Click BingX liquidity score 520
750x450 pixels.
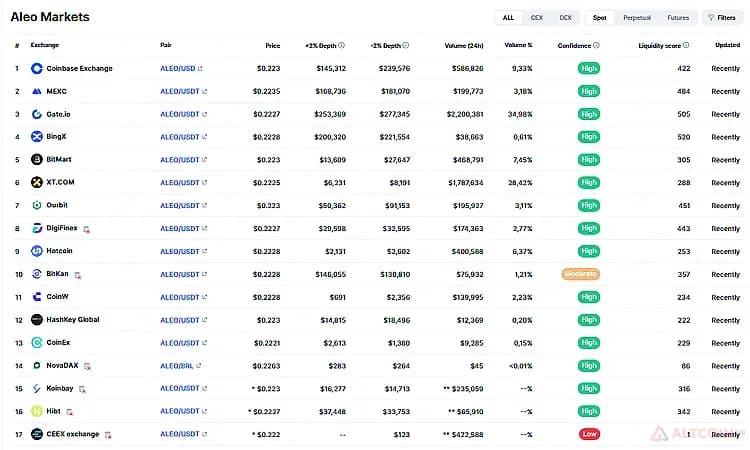(x=684, y=137)
